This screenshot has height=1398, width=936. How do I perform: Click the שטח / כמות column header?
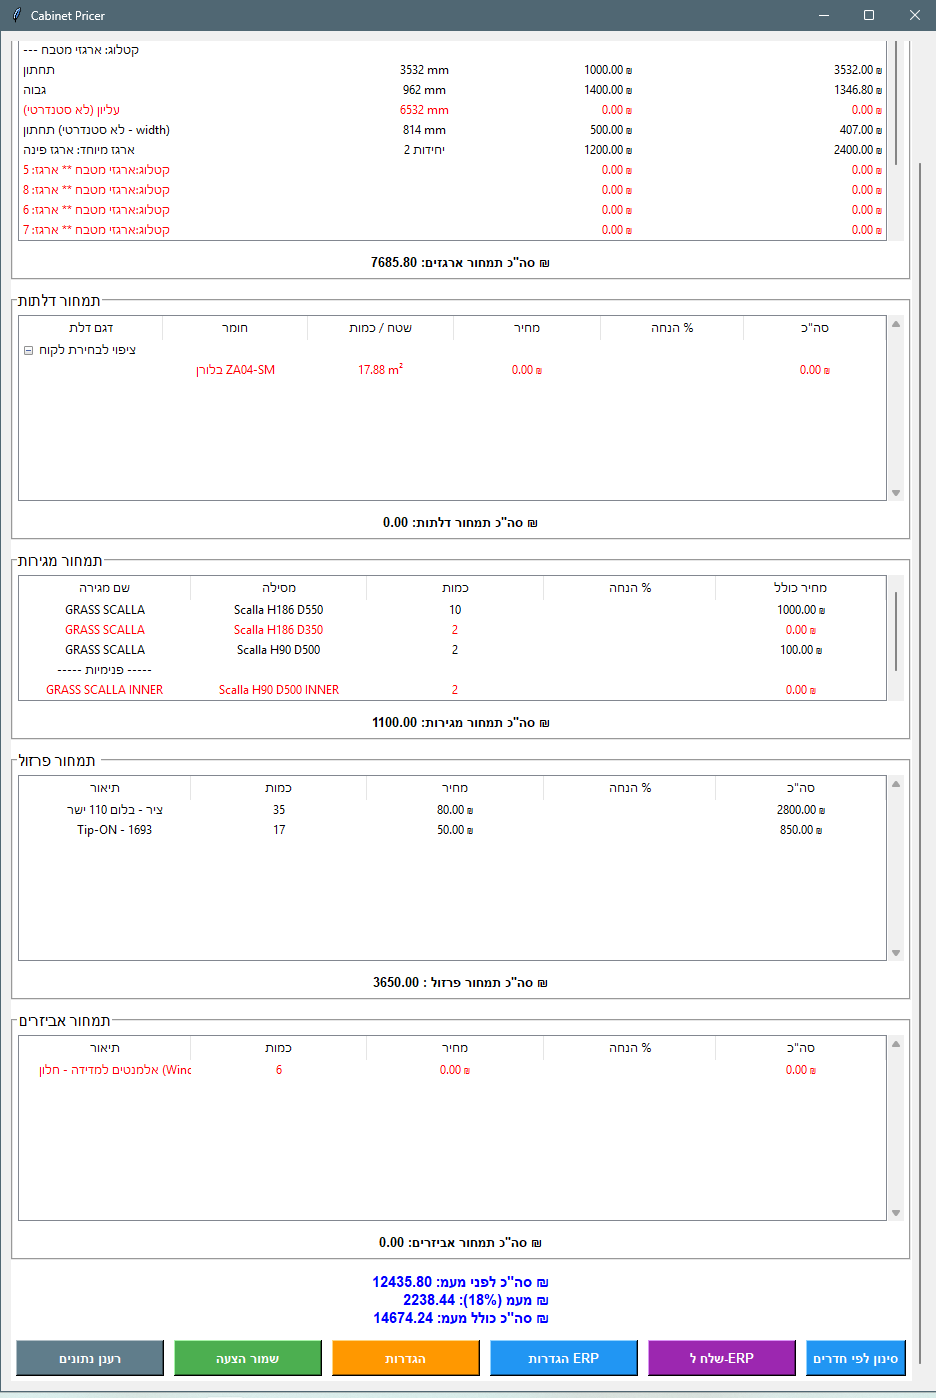point(380,328)
